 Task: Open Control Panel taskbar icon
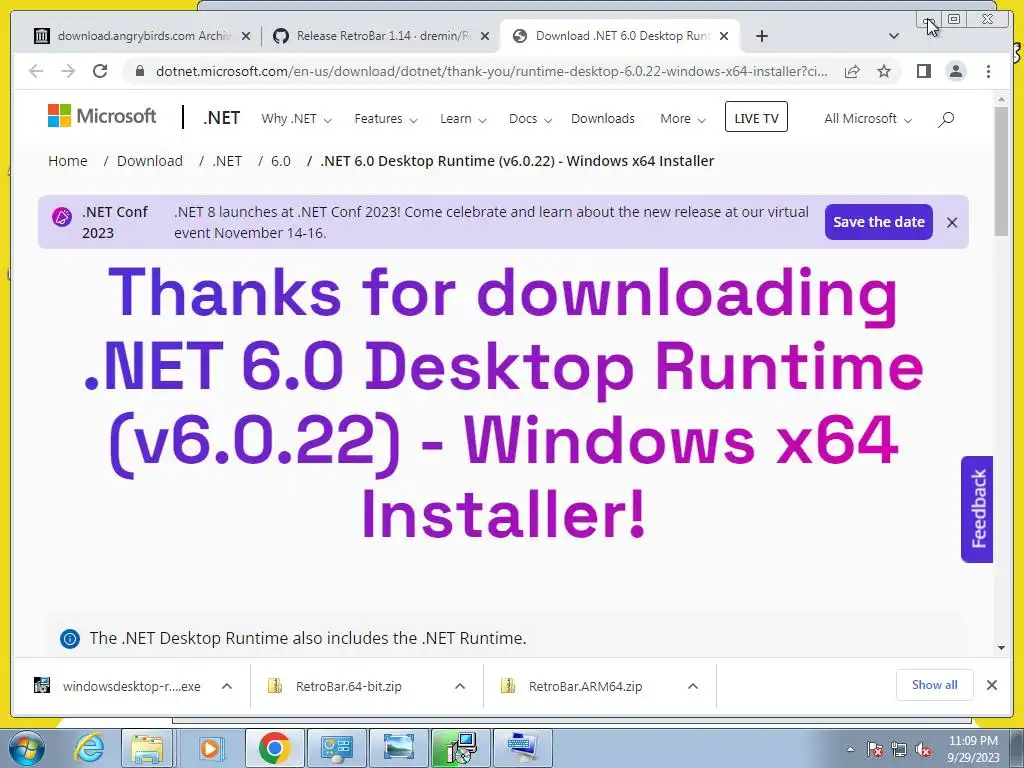click(336, 748)
